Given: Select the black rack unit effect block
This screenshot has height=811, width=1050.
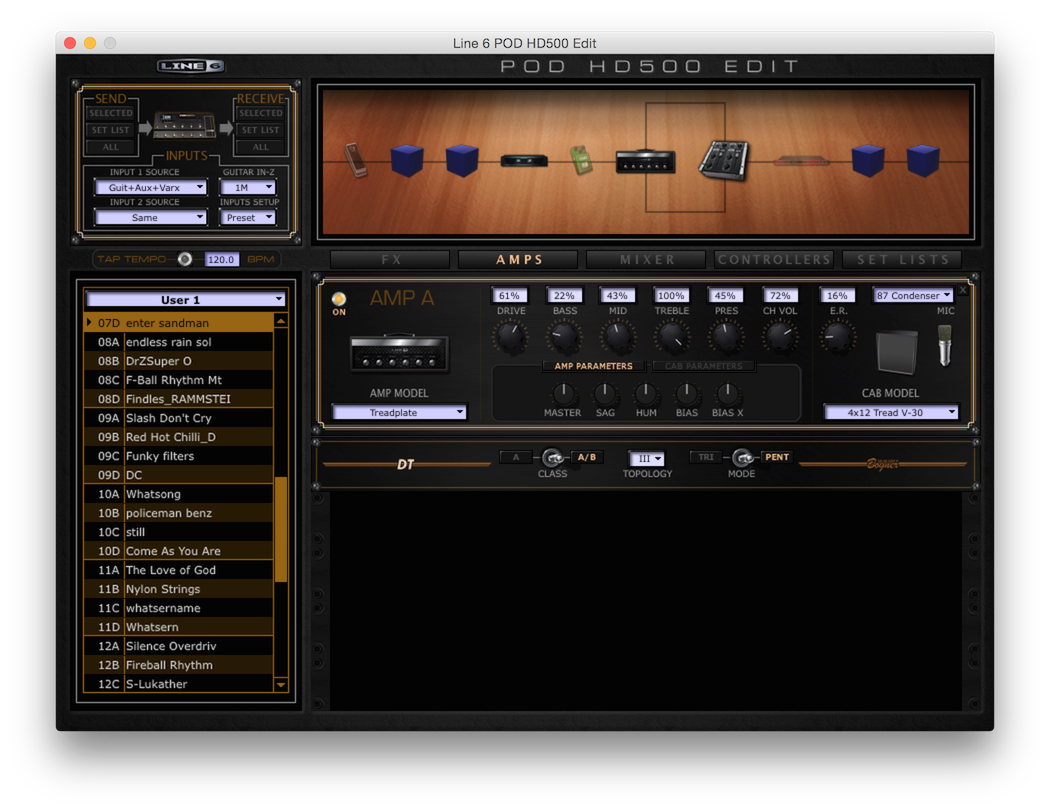Looking at the screenshot, I should click(524, 161).
